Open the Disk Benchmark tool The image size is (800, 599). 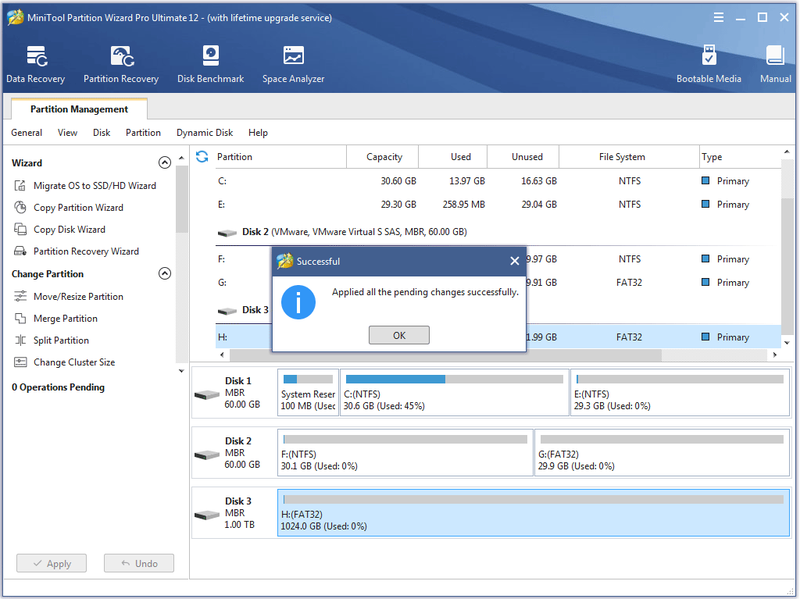click(x=210, y=64)
